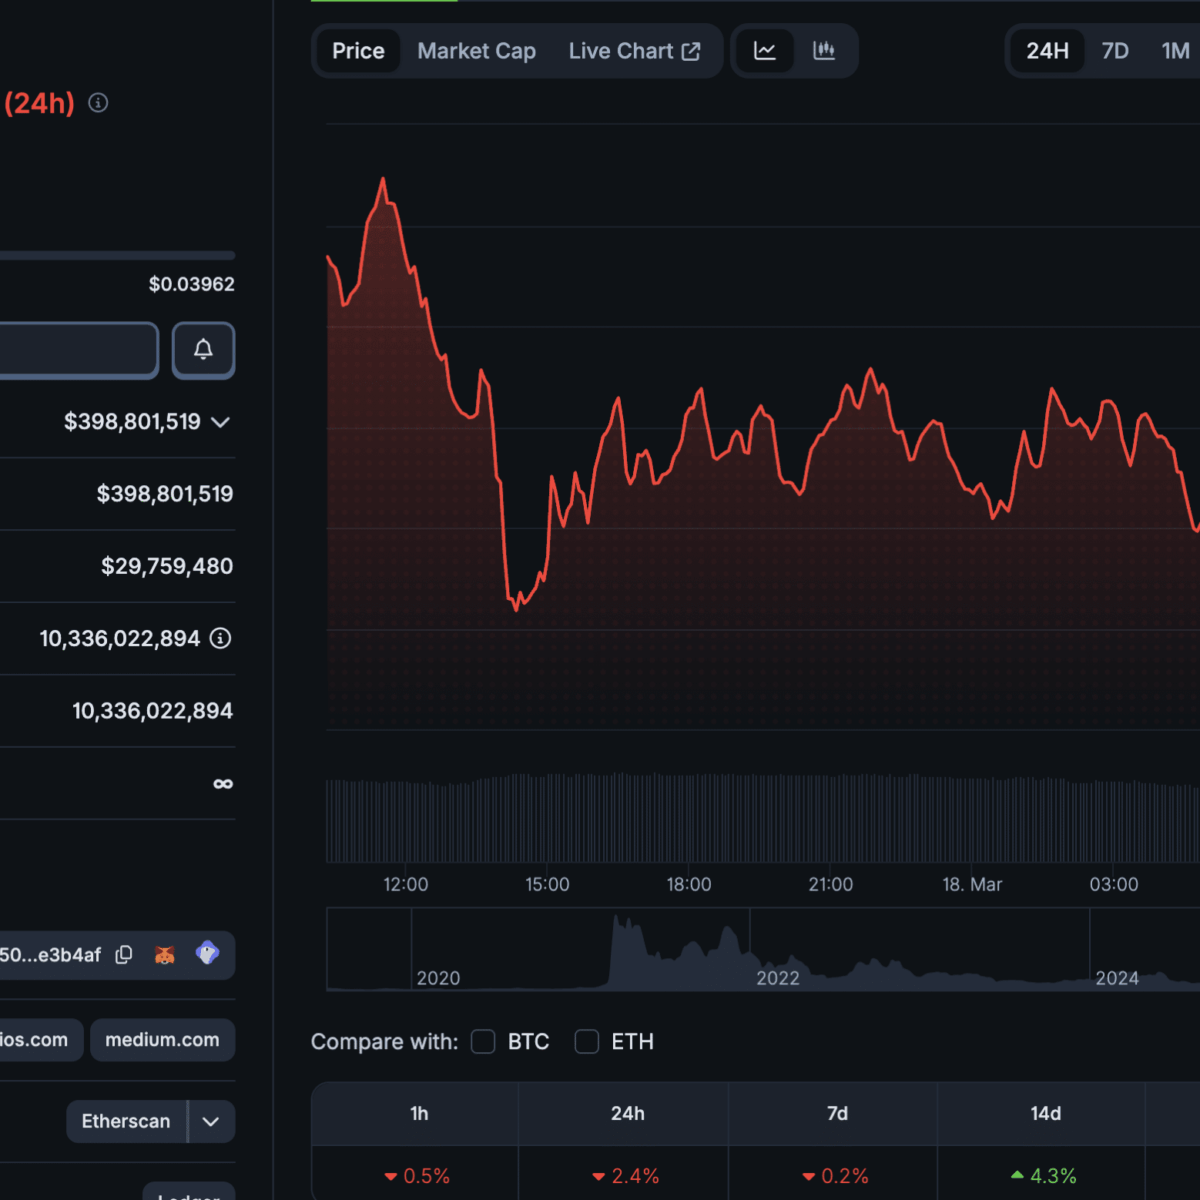Enable BTC comparison checkbox

[483, 1042]
